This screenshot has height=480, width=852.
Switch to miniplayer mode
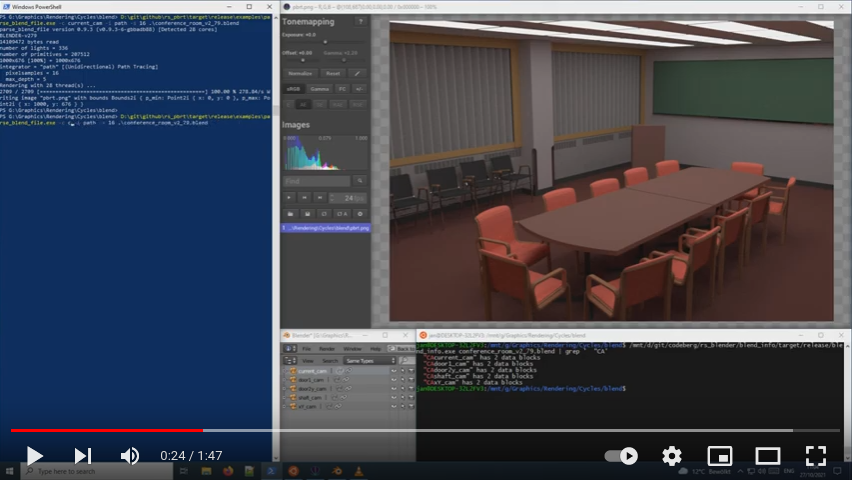719,456
